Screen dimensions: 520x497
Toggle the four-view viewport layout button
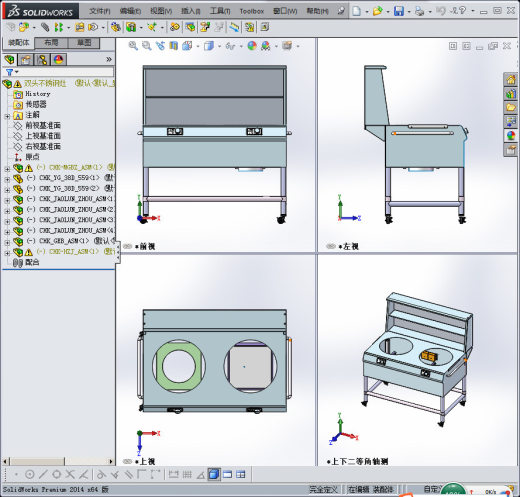[x=240, y=474]
